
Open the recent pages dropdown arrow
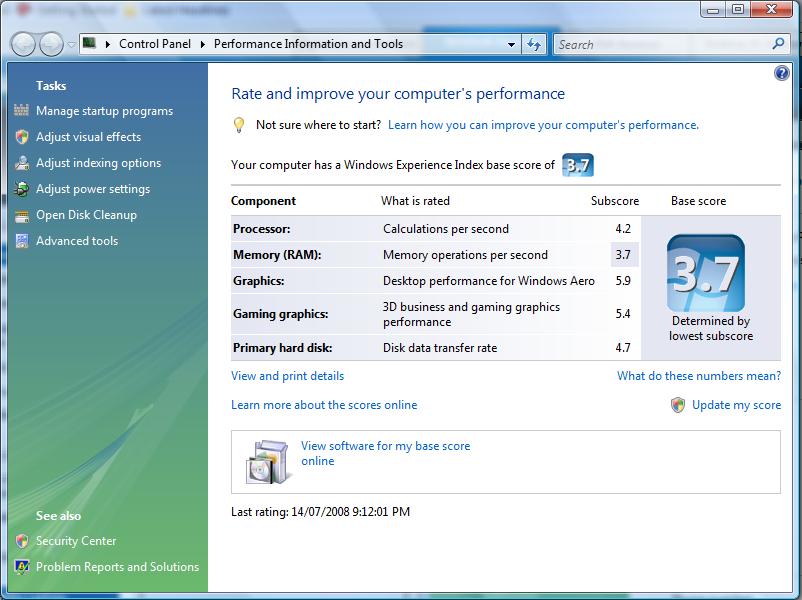(x=71, y=45)
